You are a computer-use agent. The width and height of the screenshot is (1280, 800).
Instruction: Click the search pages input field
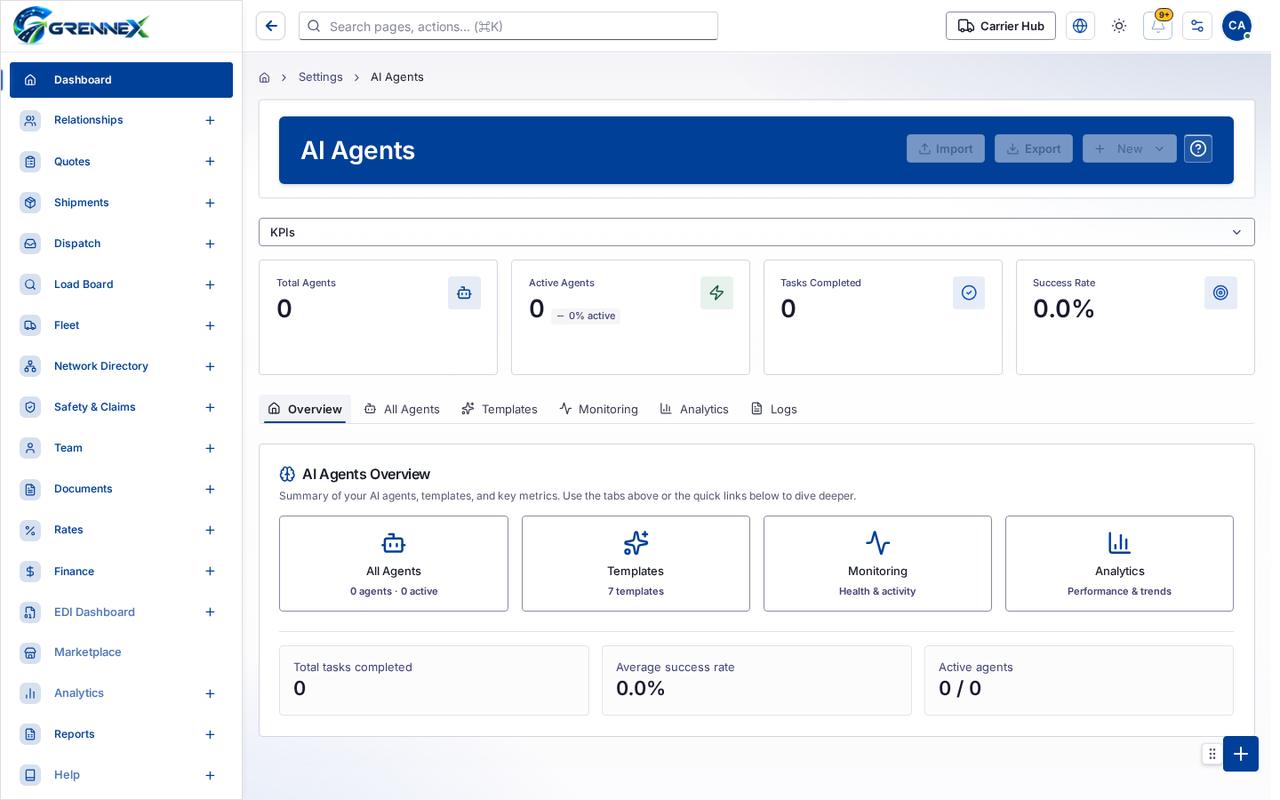(508, 26)
